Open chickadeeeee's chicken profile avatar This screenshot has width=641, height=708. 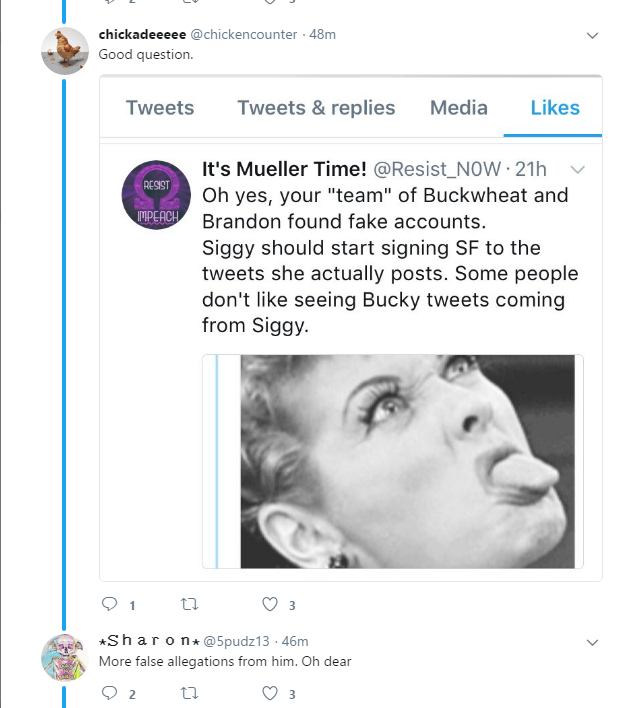tap(64, 51)
